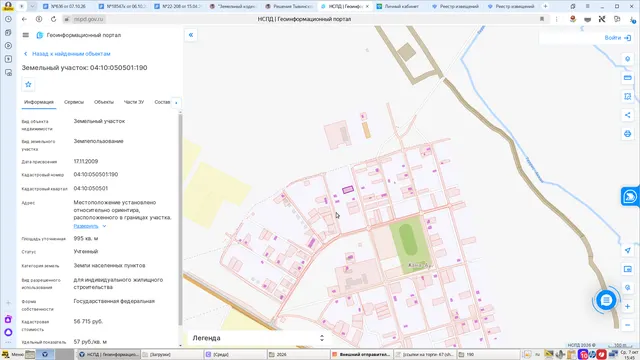Open the Объекты tab
This screenshot has width=640, height=360.
104,102
